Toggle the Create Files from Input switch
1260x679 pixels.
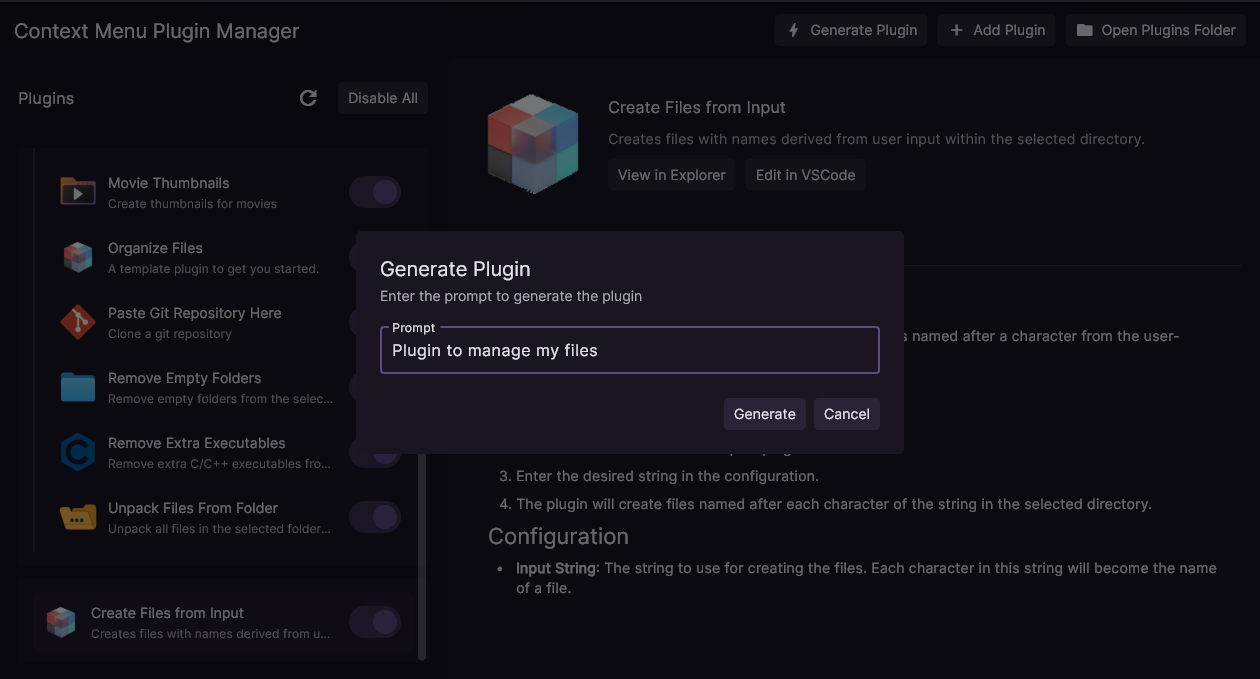click(375, 622)
